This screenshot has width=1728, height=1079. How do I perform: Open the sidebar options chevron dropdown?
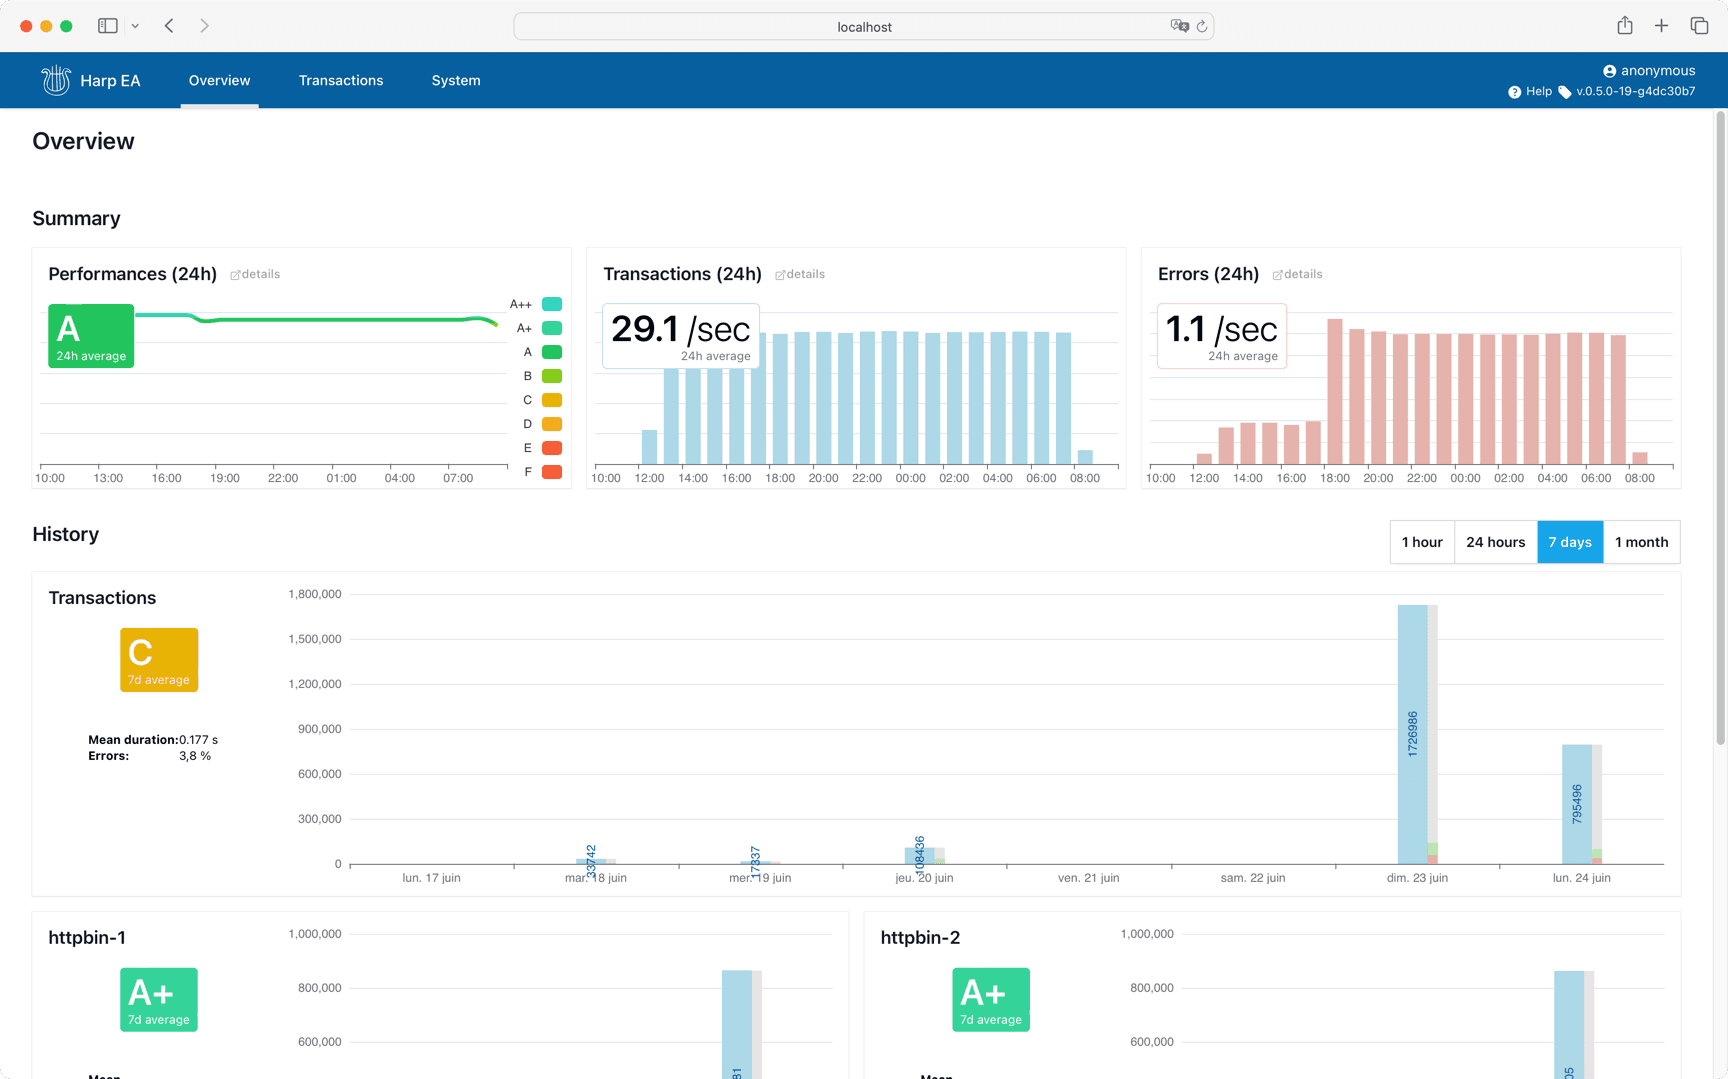click(136, 25)
